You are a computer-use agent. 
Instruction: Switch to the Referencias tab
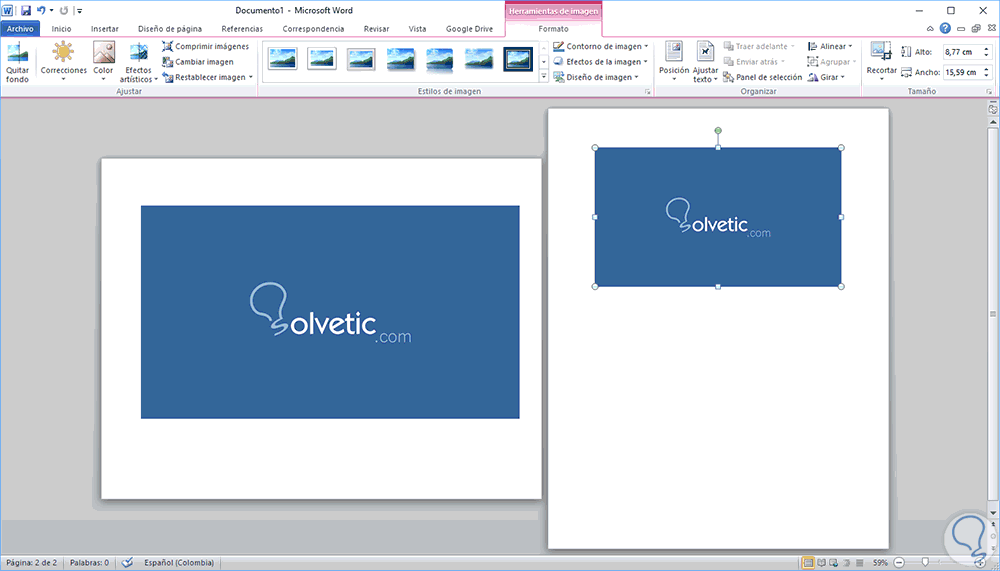pos(242,29)
